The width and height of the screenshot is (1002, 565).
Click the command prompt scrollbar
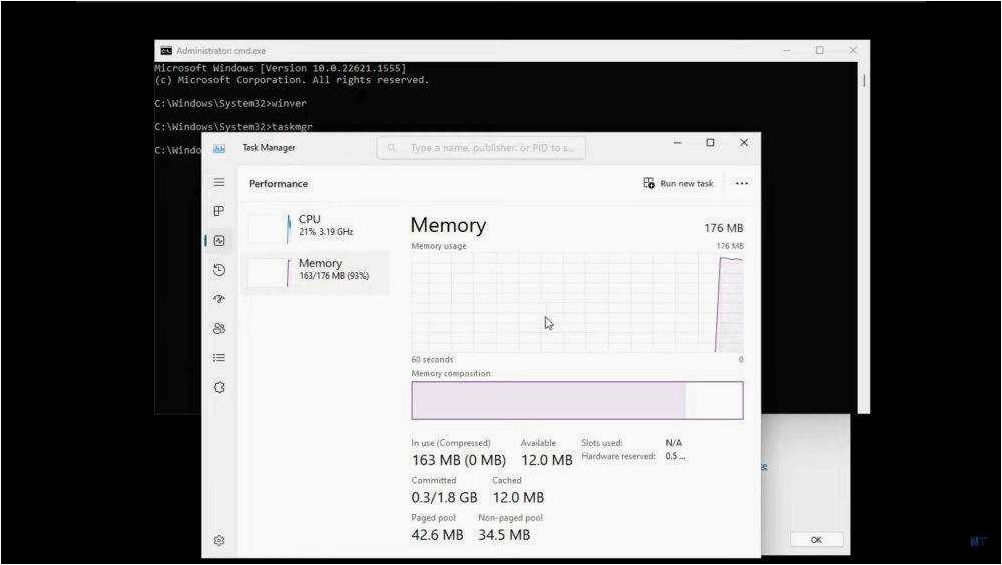pyautogui.click(x=864, y=236)
